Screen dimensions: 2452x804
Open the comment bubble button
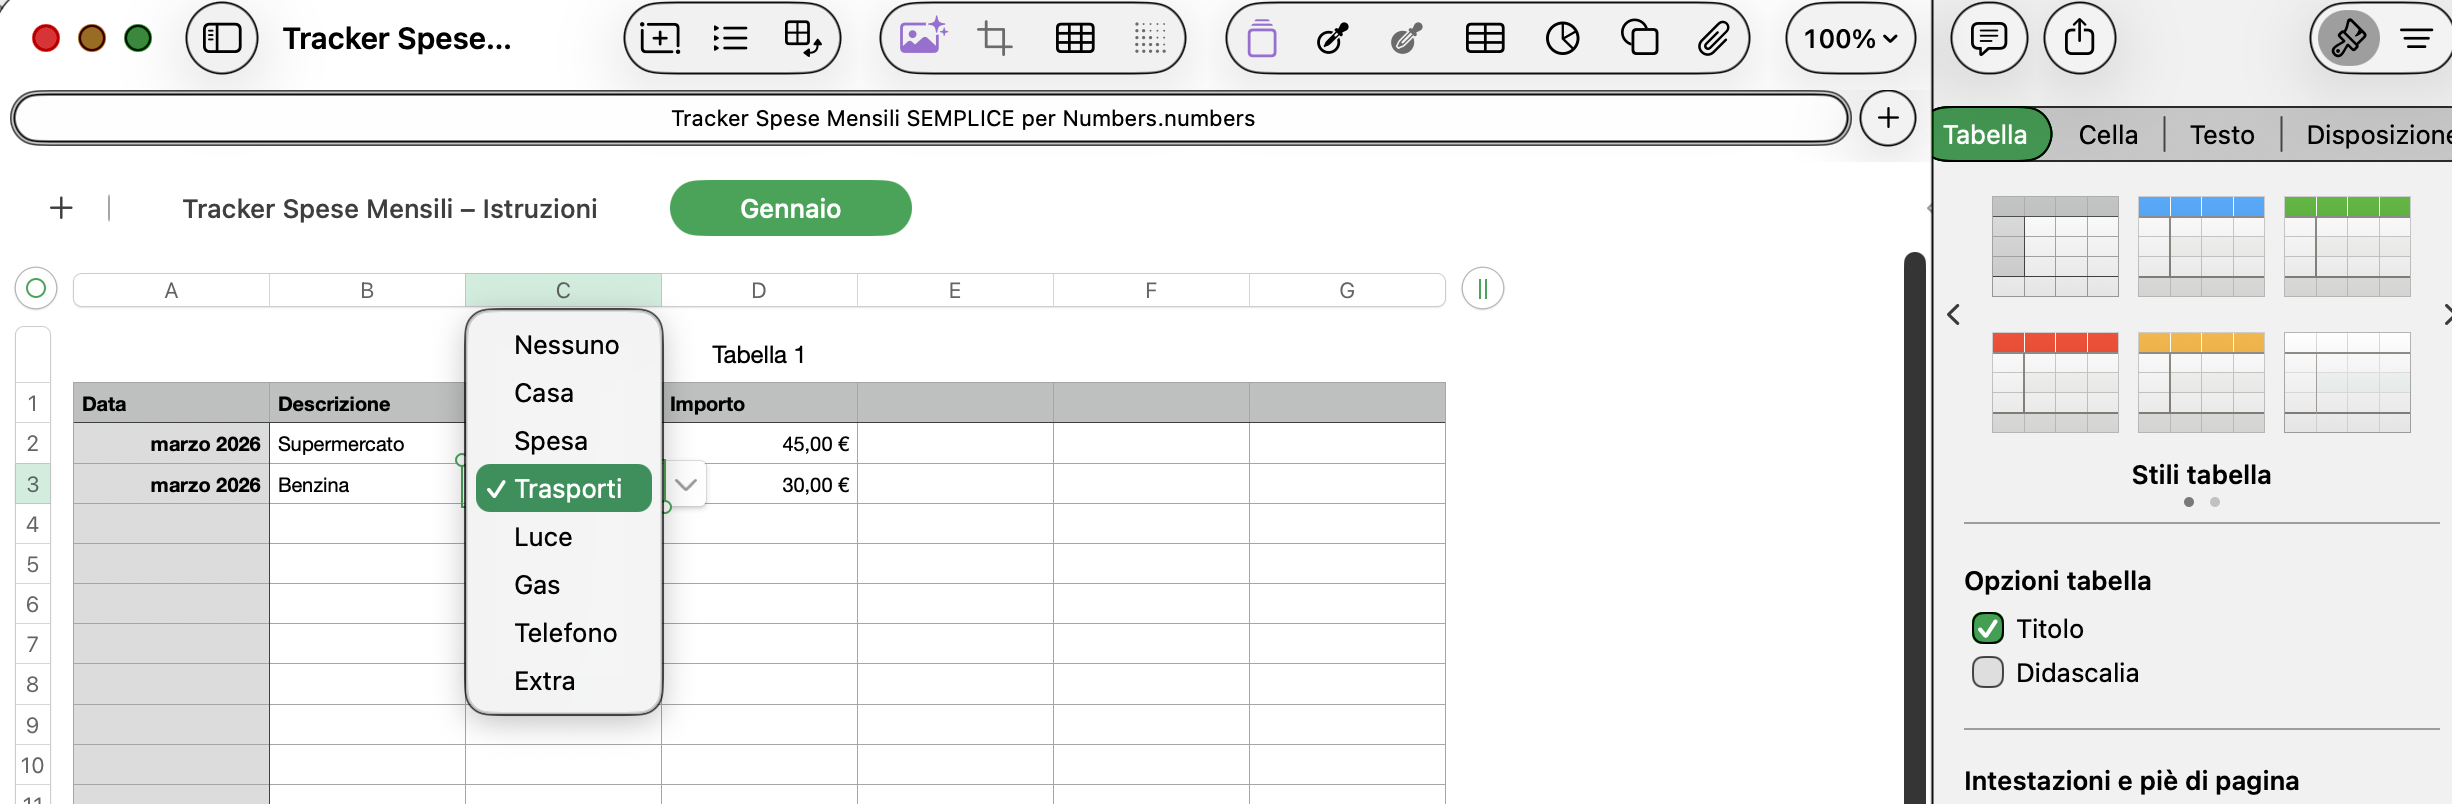click(x=1988, y=39)
